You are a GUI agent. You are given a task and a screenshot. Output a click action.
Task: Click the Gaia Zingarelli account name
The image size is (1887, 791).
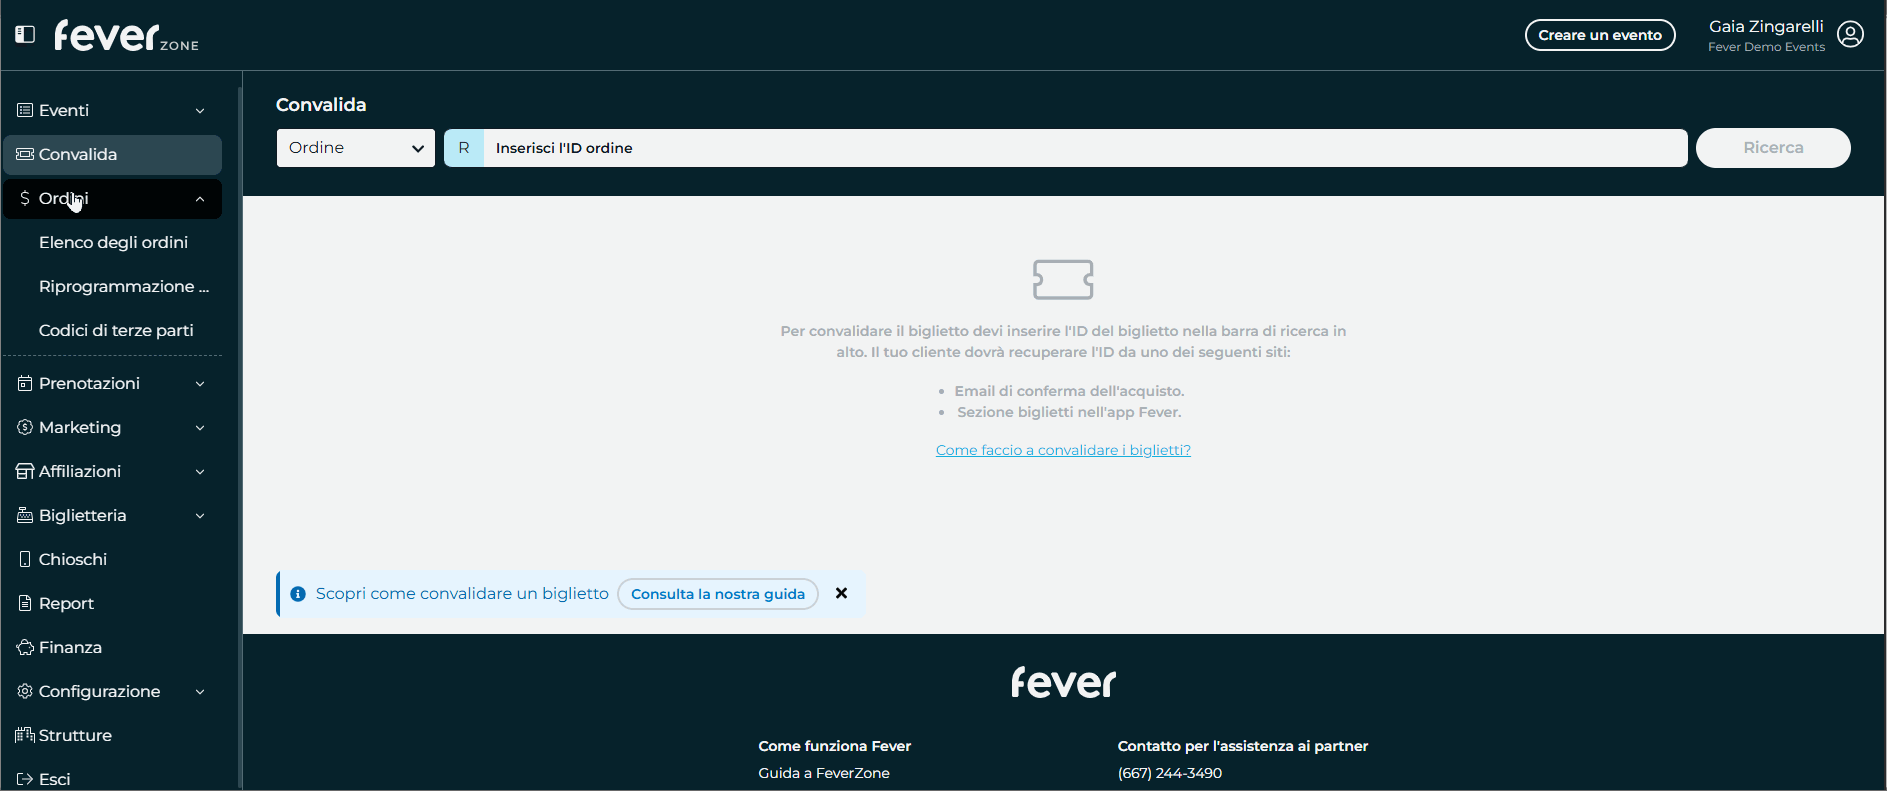(x=1766, y=27)
